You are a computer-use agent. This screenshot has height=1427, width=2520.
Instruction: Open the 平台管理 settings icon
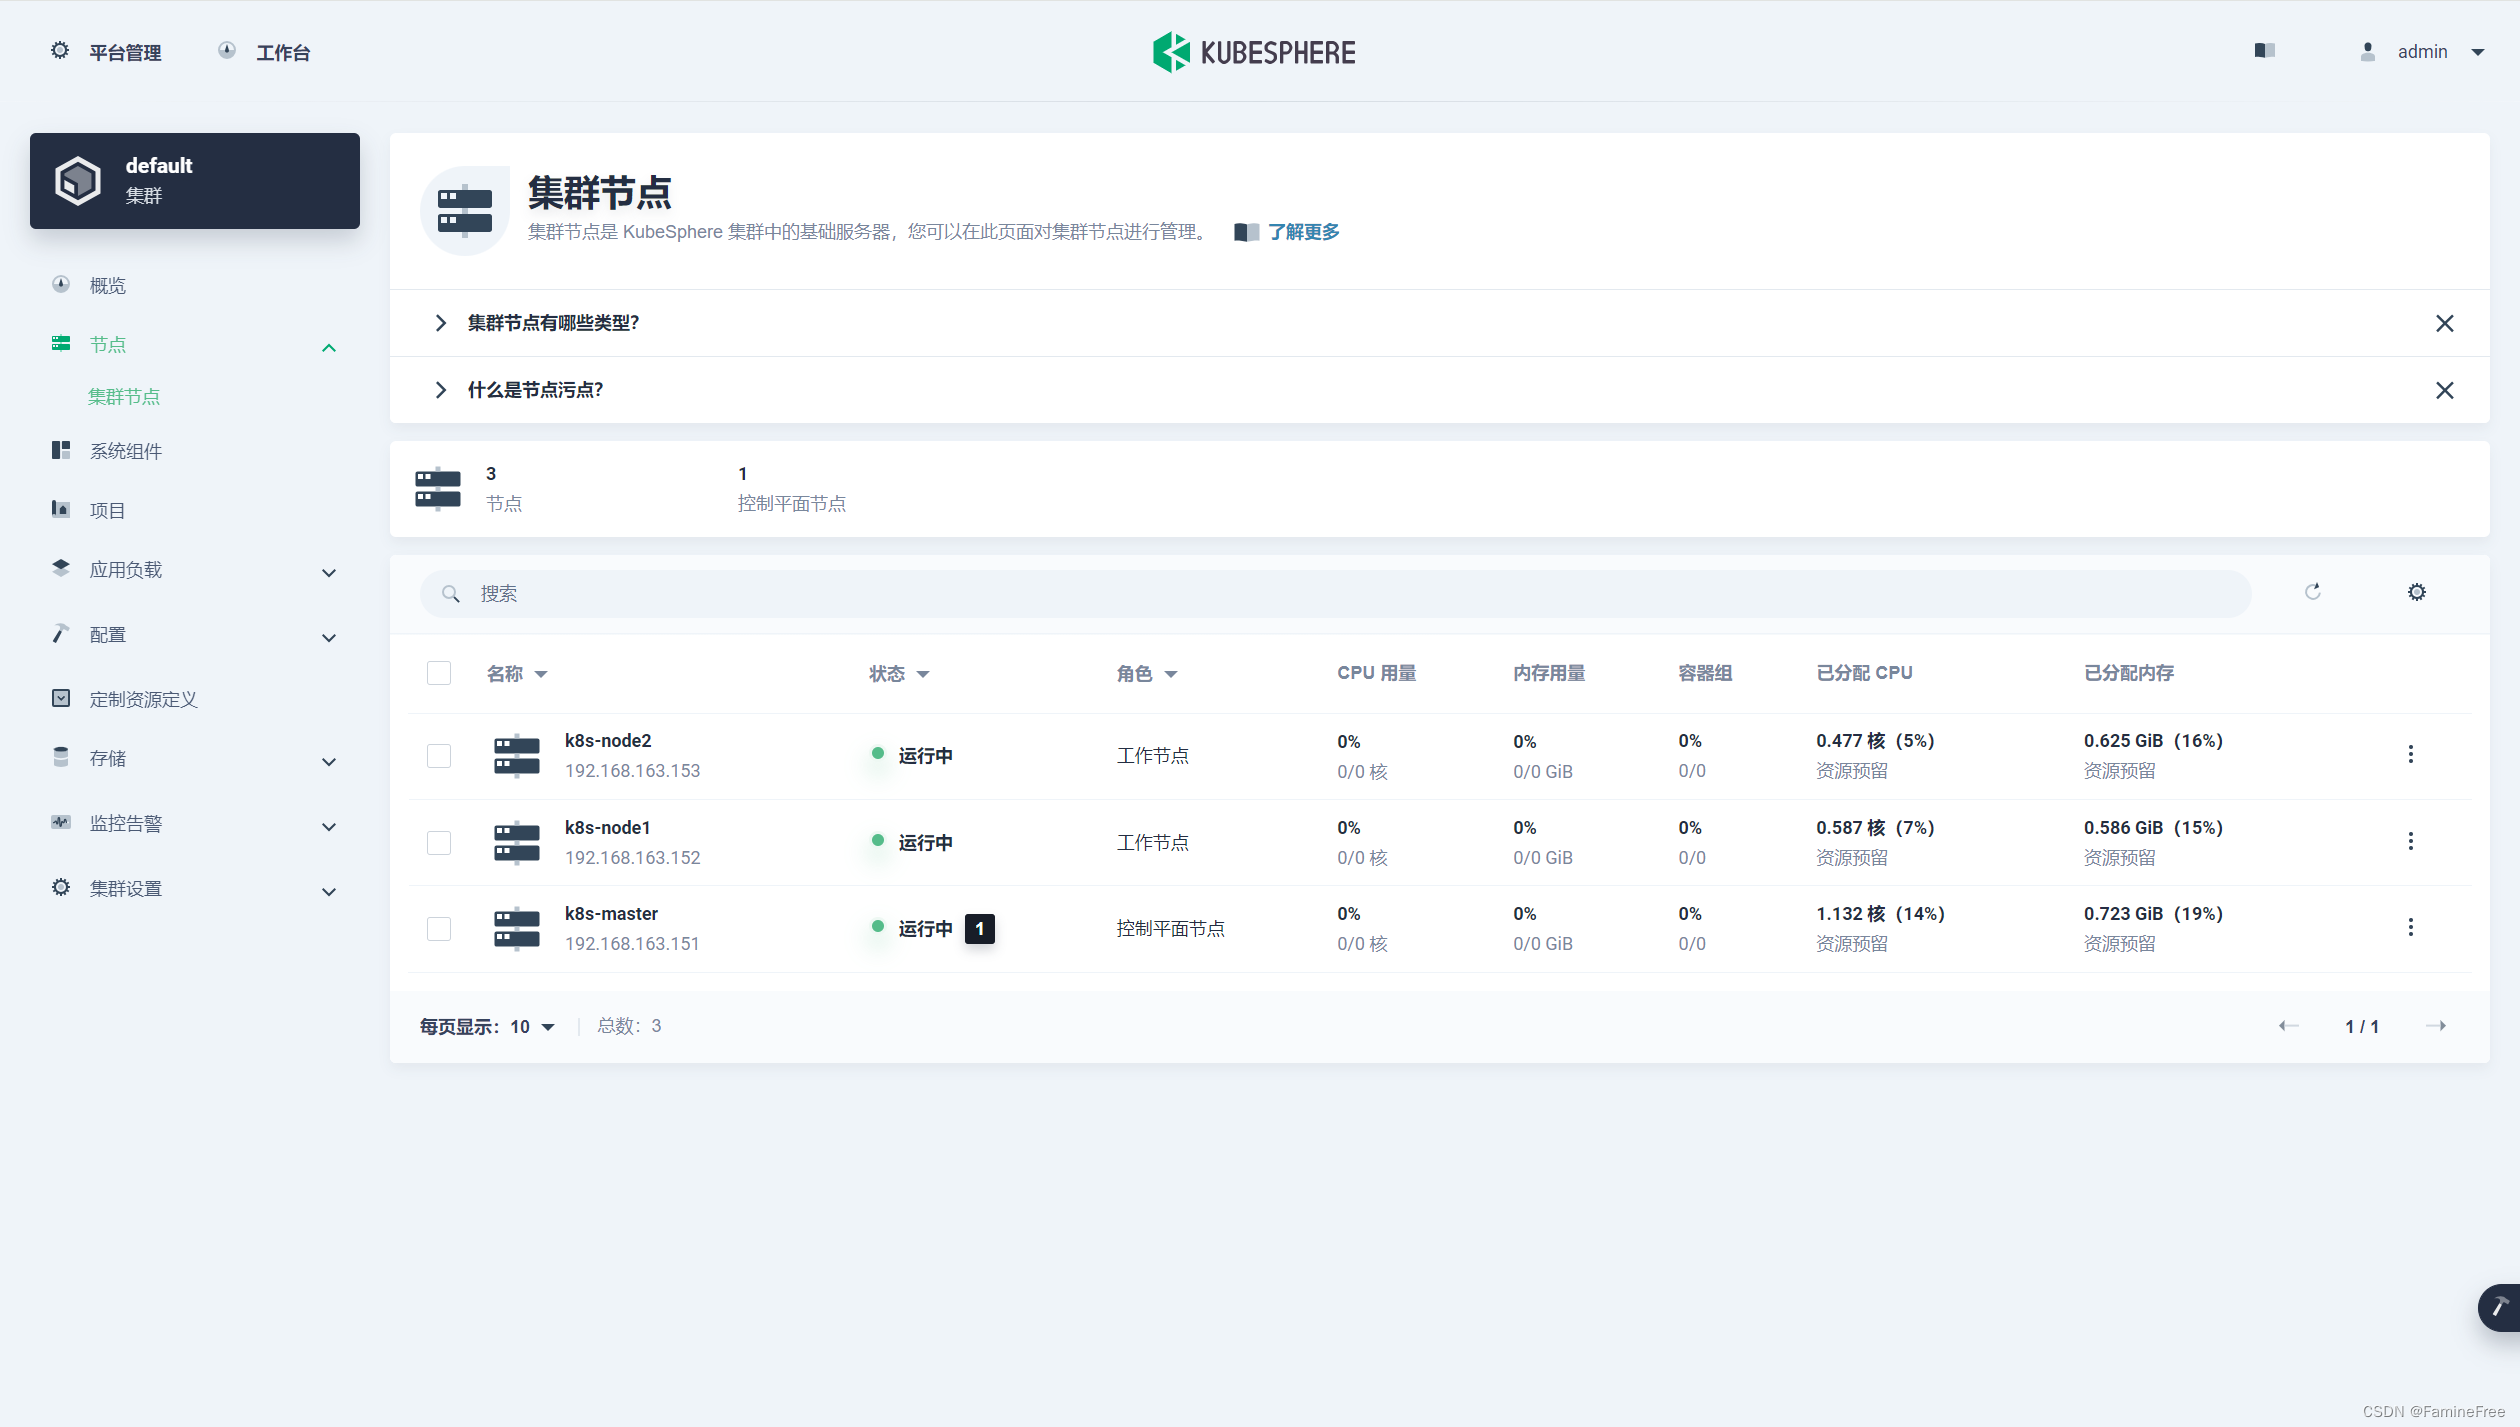(60, 51)
